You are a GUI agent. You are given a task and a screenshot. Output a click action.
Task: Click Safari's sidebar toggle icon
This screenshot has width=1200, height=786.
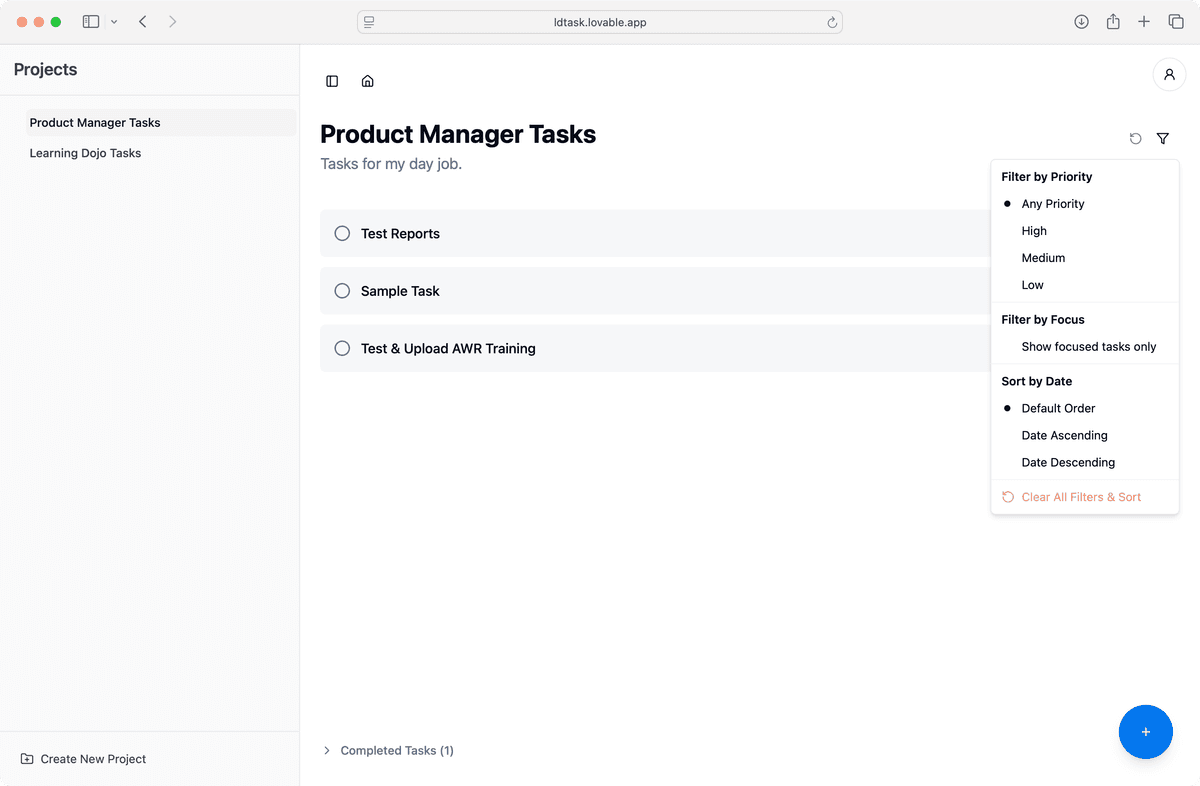(x=91, y=22)
